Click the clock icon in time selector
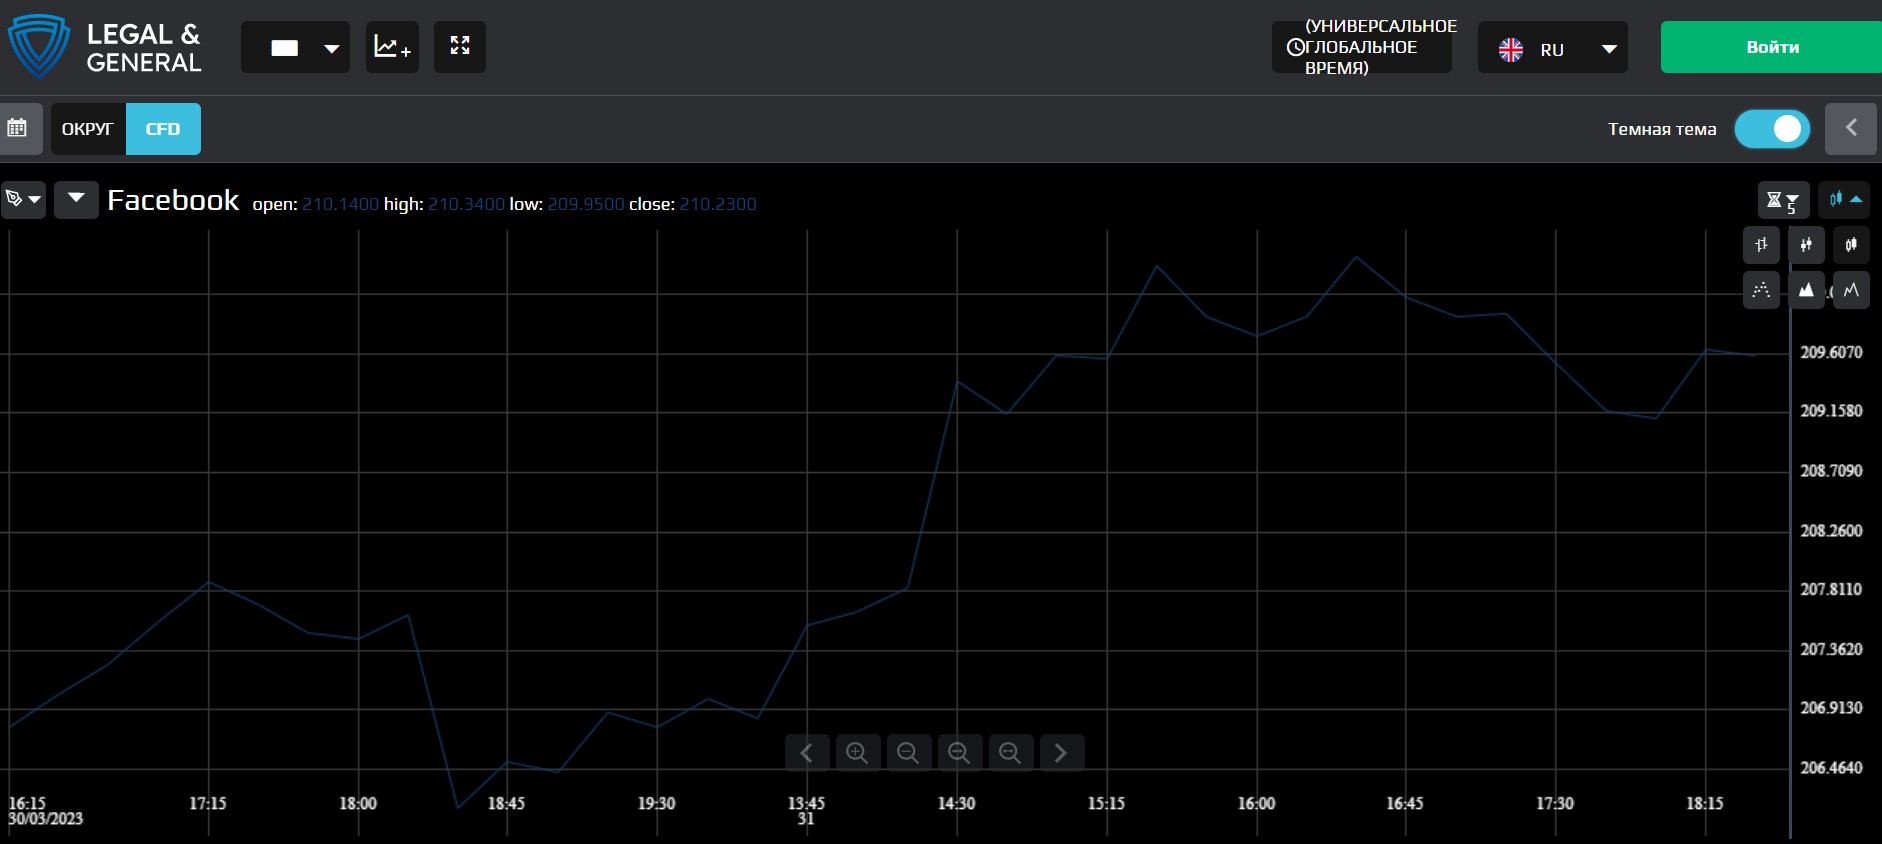 [1295, 47]
